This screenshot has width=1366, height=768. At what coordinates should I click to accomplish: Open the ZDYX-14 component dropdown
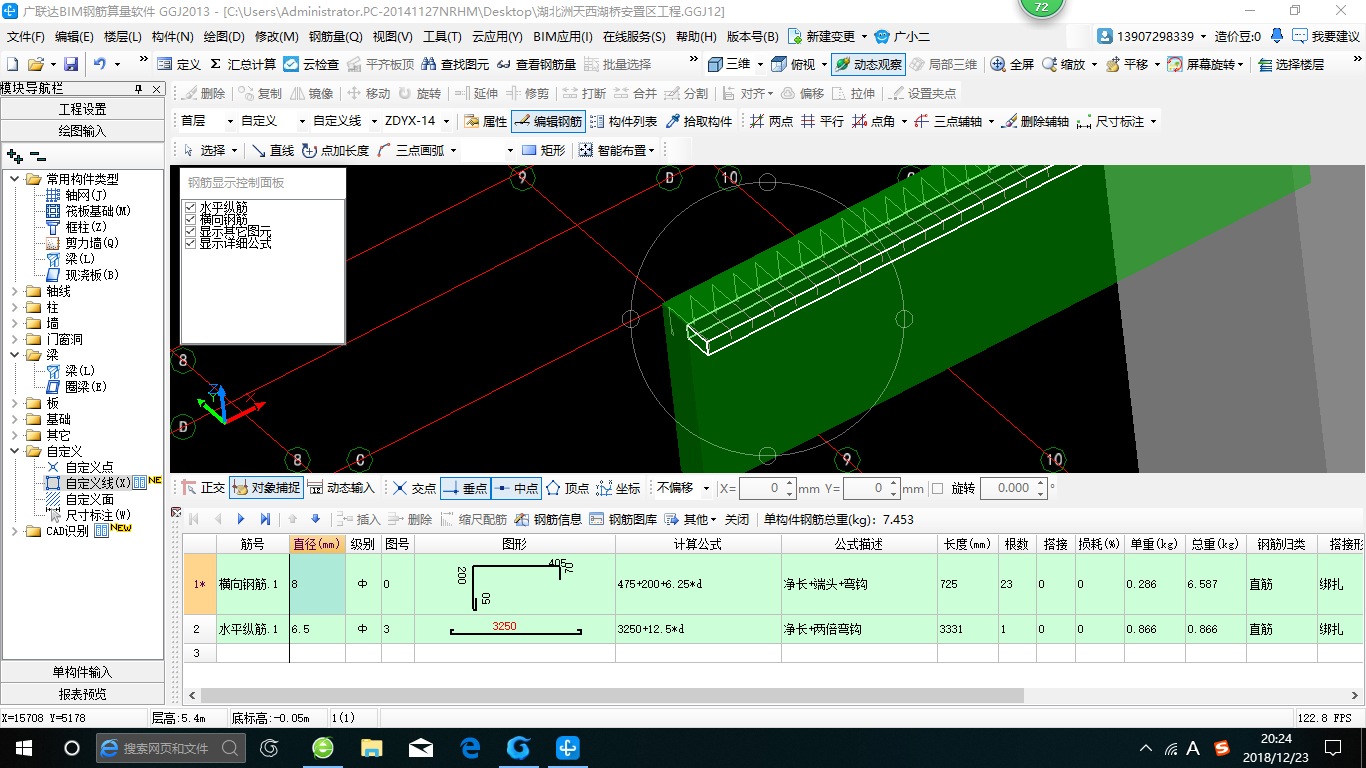click(x=445, y=121)
